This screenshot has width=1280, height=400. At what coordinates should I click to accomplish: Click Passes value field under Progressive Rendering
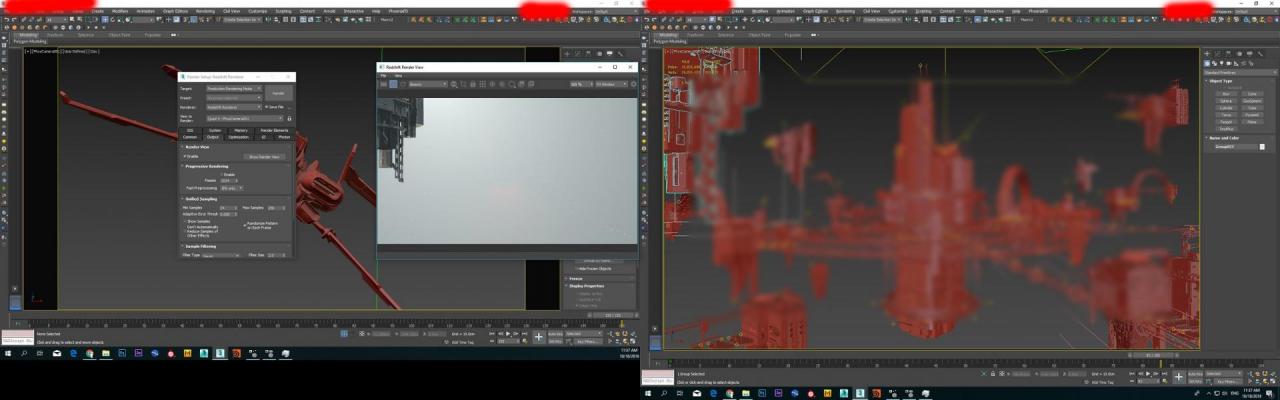(229, 180)
